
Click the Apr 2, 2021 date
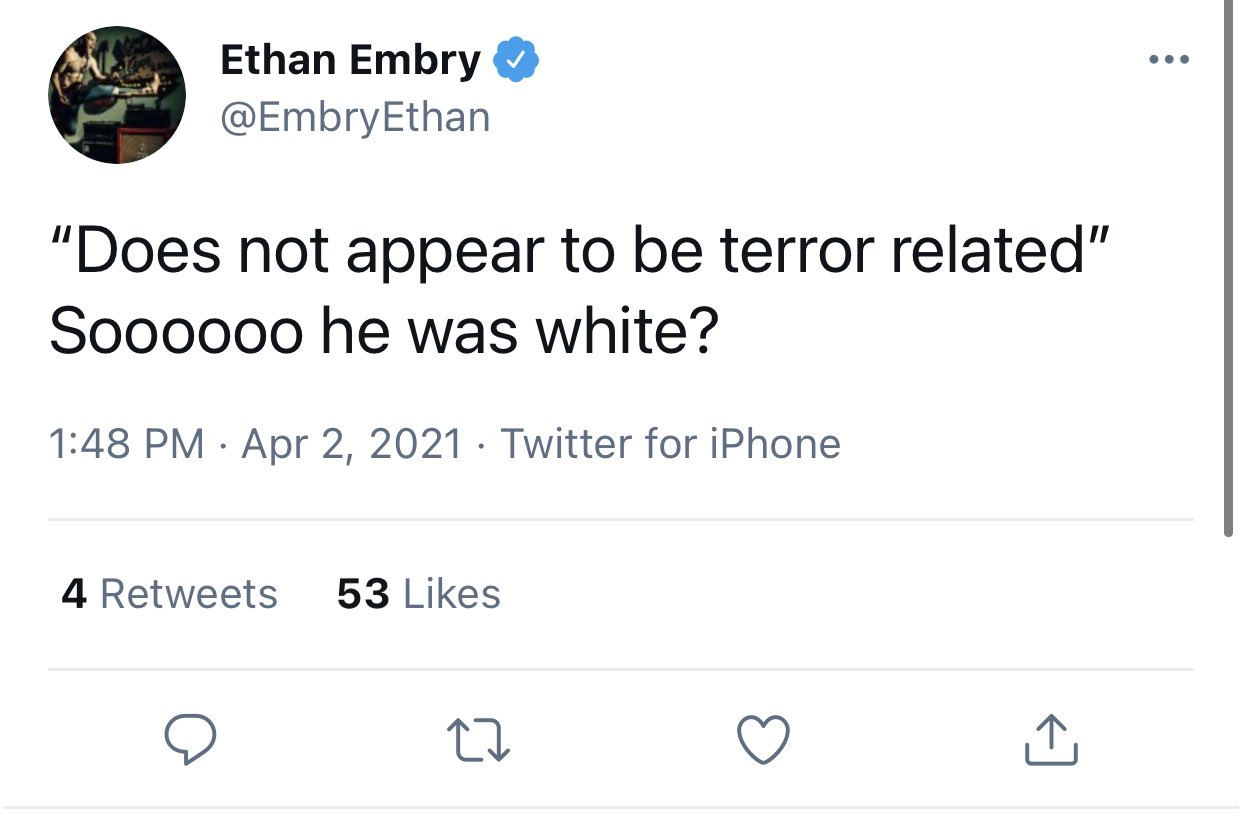pyautogui.click(x=352, y=443)
